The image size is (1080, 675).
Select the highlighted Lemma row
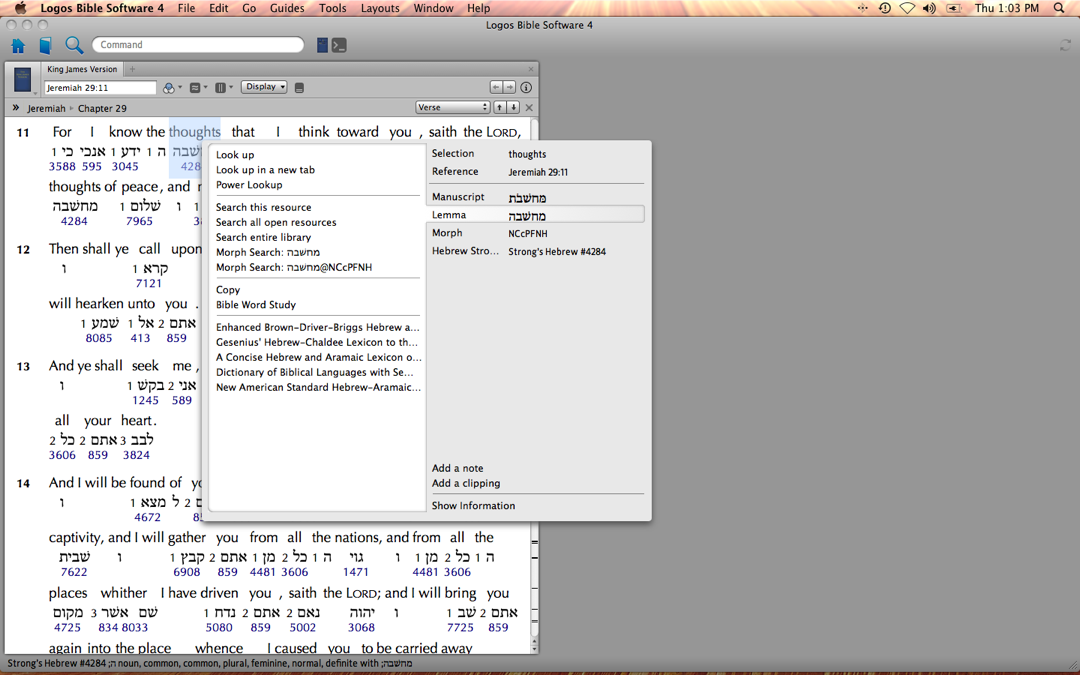[x=537, y=215]
